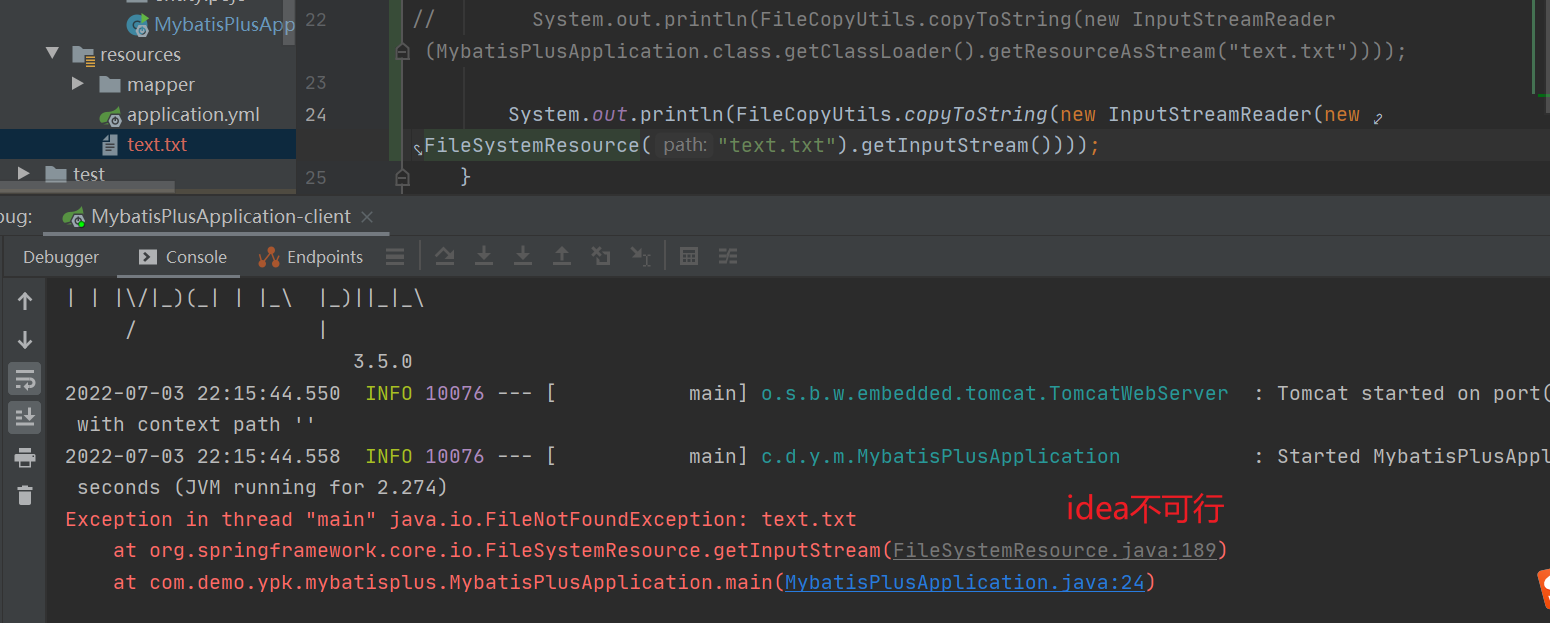Expand the mapper folder arrow

(x=78, y=84)
